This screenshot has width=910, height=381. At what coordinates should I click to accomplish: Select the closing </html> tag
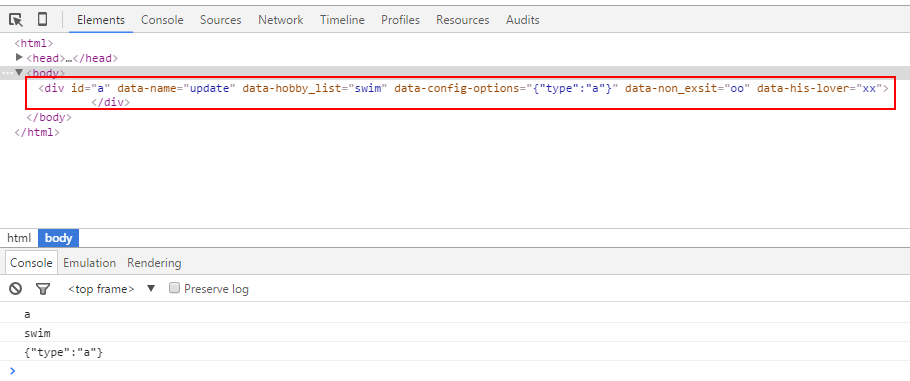click(37, 132)
